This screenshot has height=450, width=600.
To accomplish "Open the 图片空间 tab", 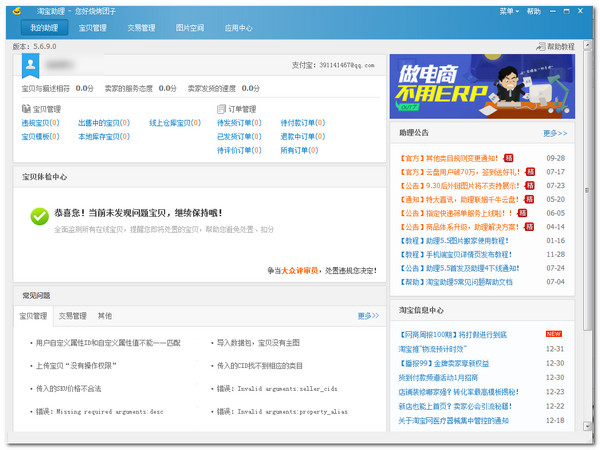I will pyautogui.click(x=190, y=28).
